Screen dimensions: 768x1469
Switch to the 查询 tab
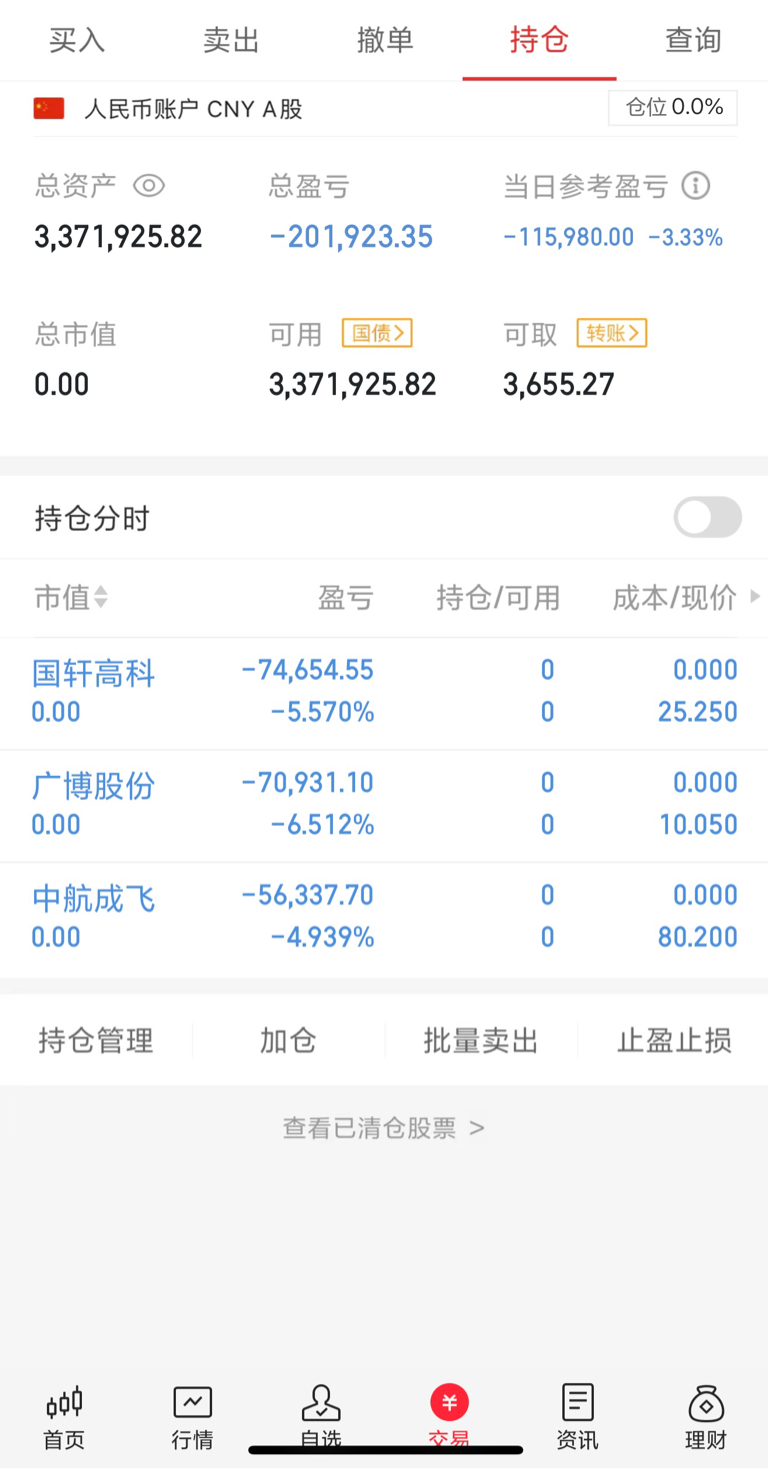click(x=693, y=40)
